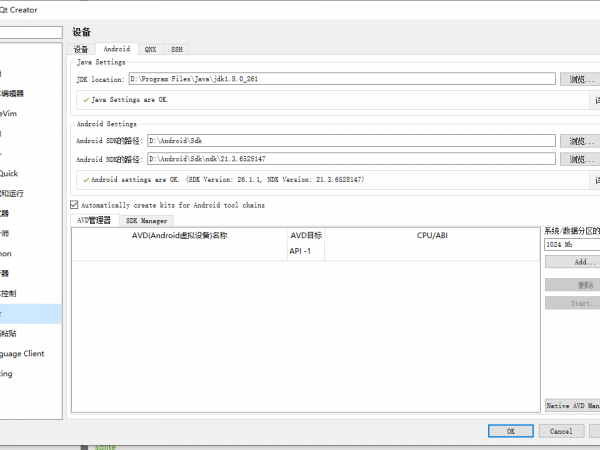Toggle Automatically create kits for Android tool chains

(73, 204)
